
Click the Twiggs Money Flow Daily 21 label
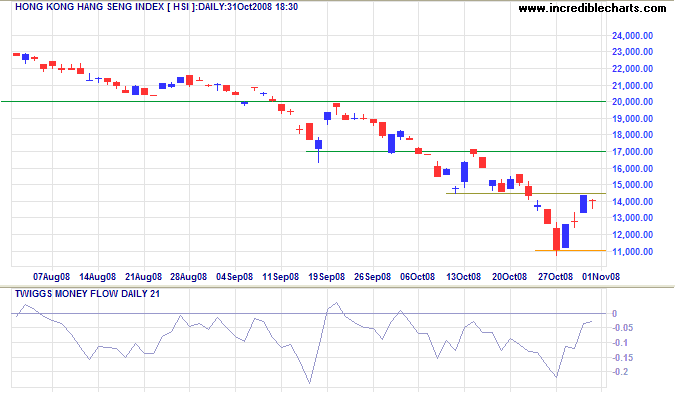click(87, 294)
